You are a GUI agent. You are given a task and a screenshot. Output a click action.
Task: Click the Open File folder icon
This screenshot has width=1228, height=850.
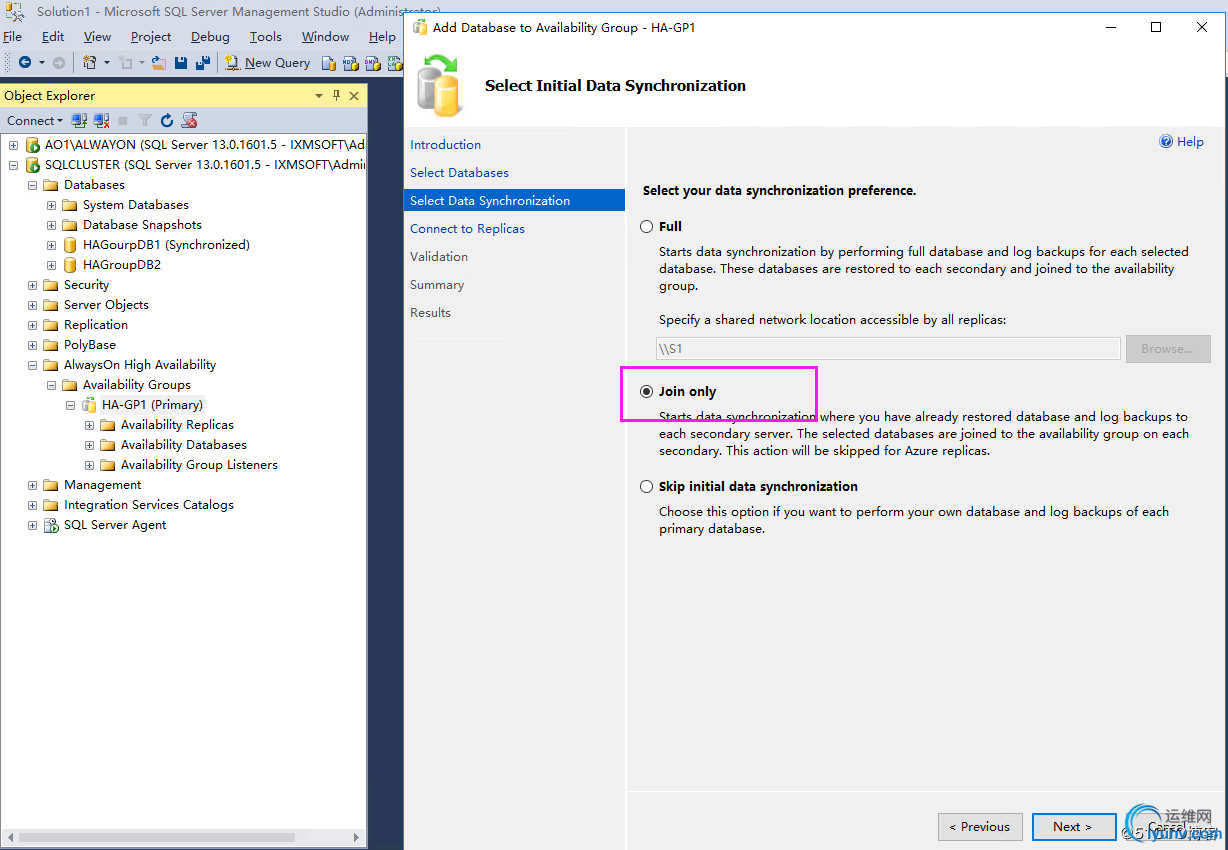[x=161, y=62]
